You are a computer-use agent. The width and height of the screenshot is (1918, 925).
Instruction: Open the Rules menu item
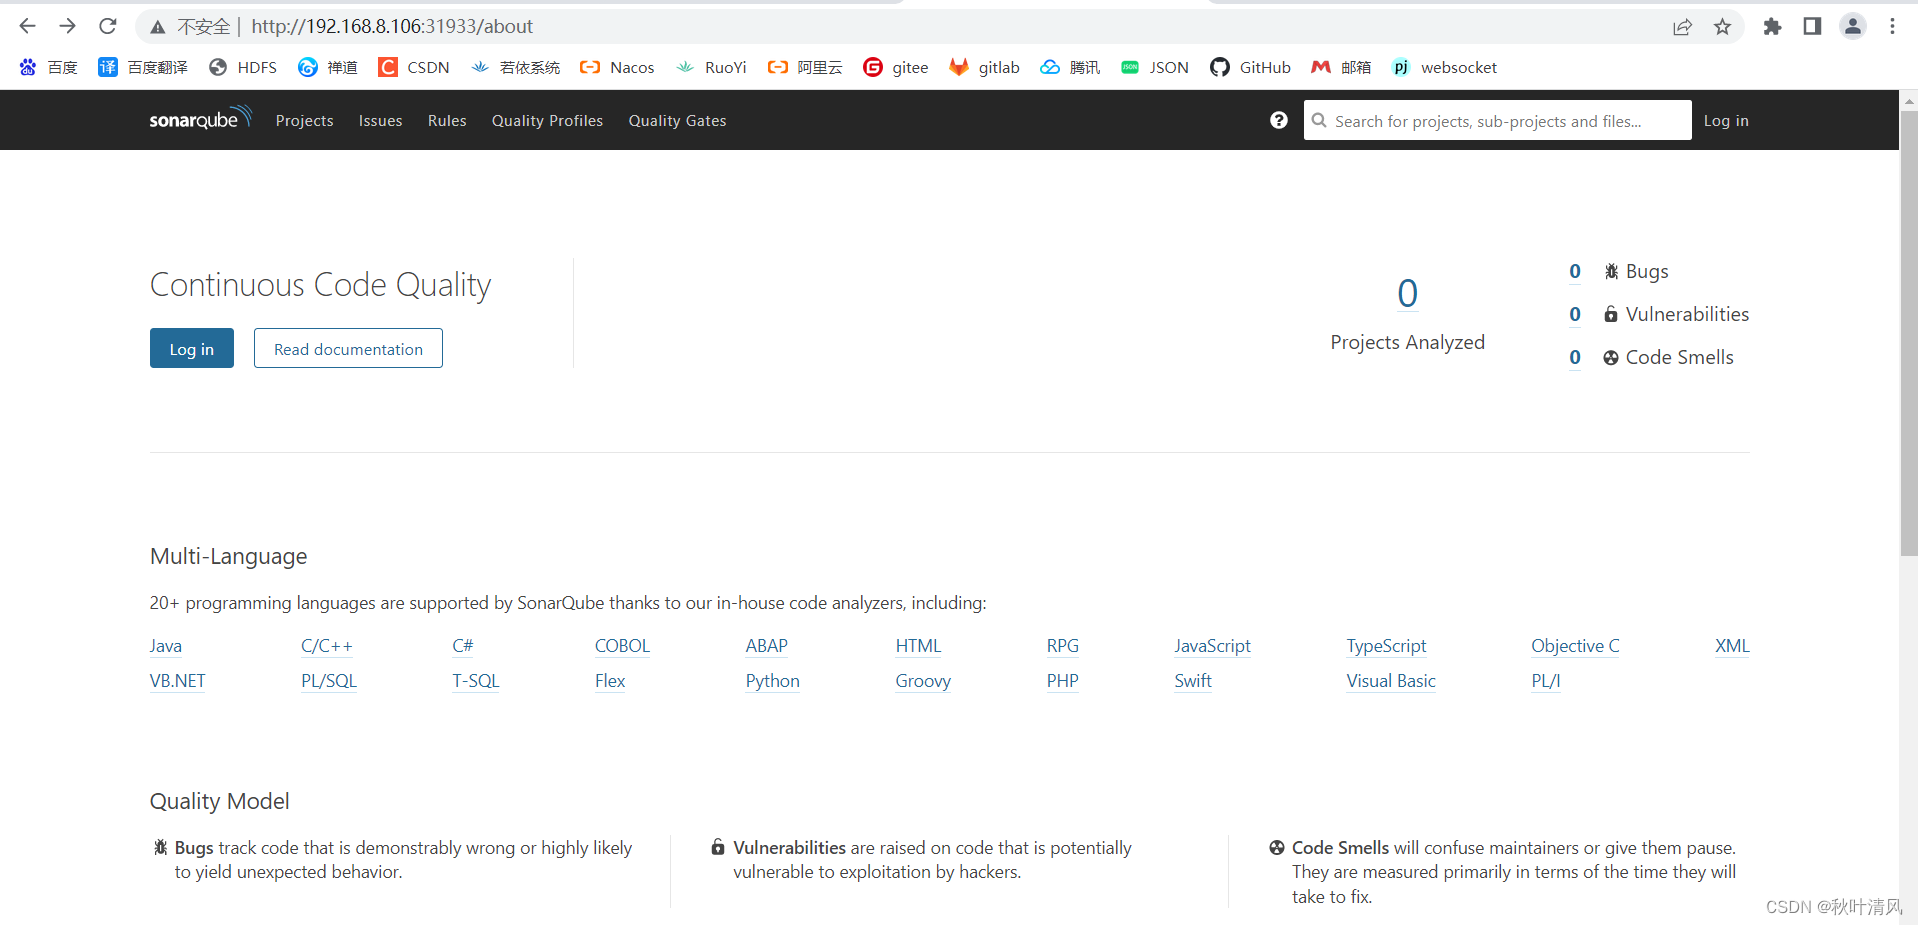pos(447,120)
